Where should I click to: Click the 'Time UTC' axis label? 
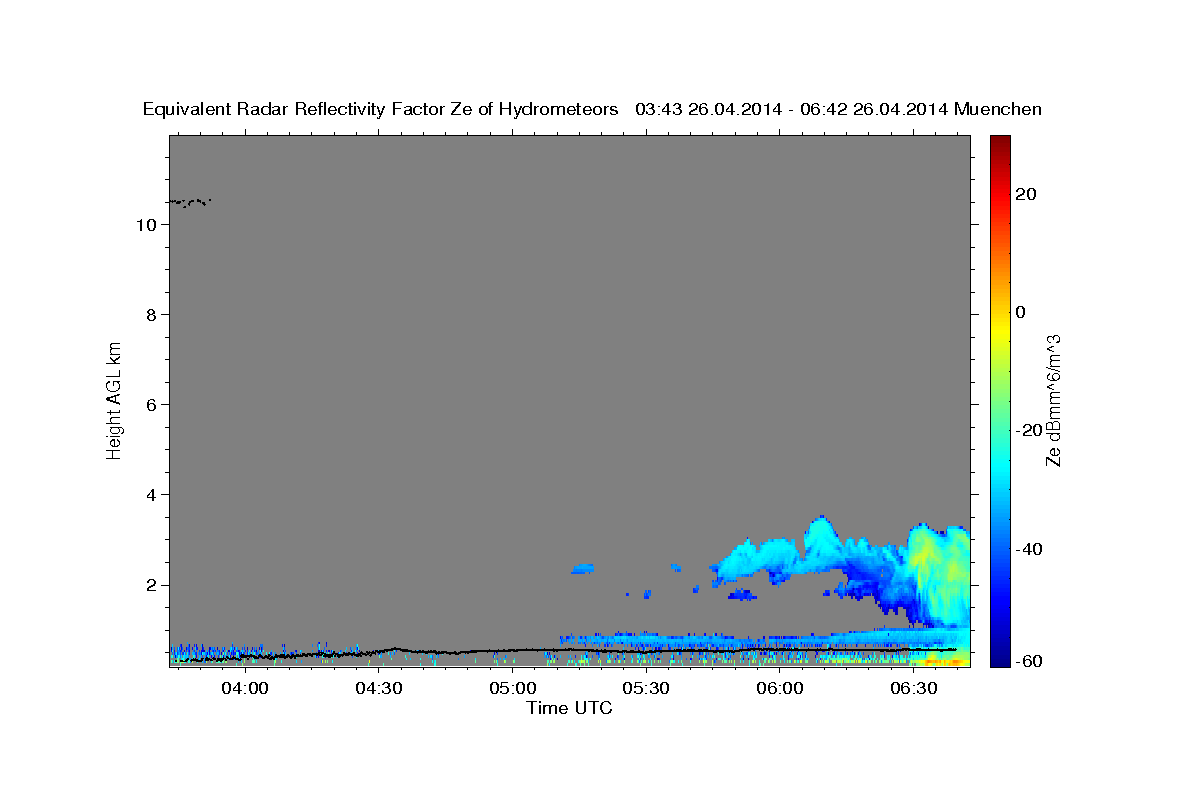click(x=569, y=708)
